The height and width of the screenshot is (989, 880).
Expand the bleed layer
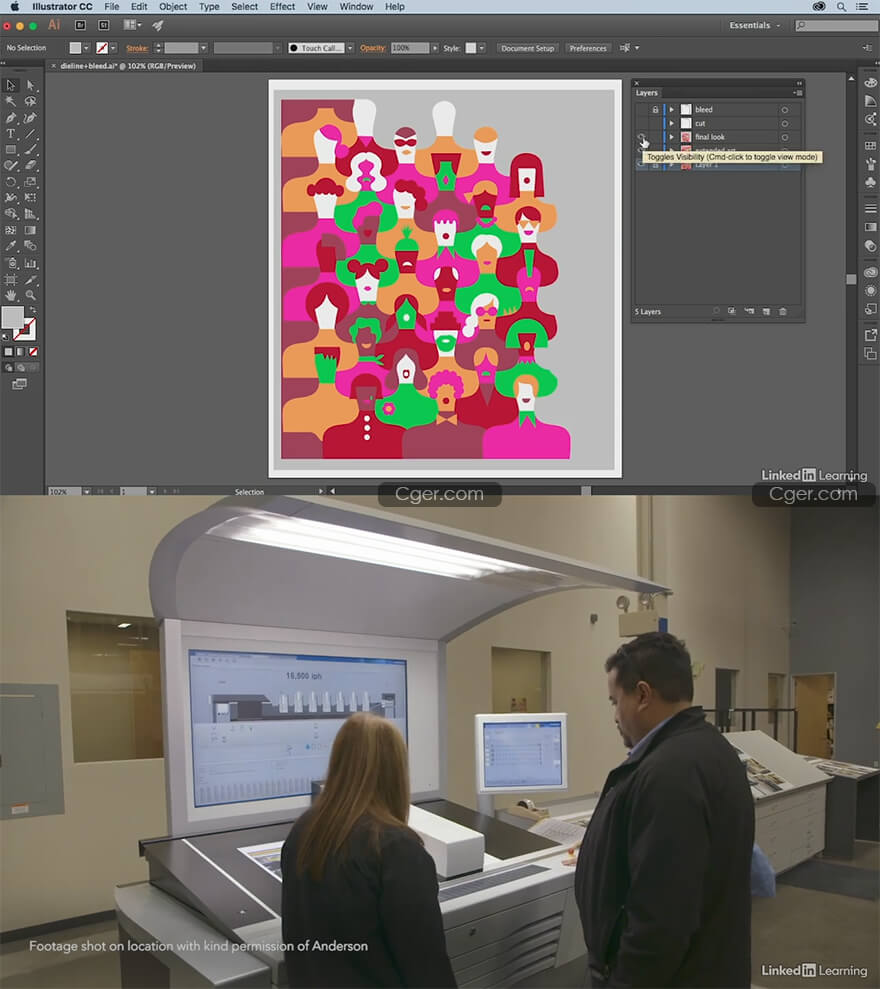pyautogui.click(x=671, y=110)
